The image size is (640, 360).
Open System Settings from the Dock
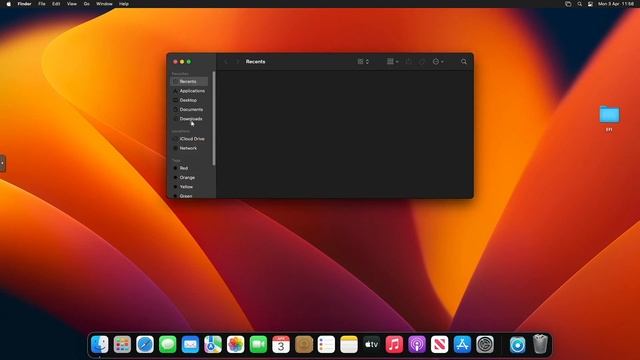[485, 344]
